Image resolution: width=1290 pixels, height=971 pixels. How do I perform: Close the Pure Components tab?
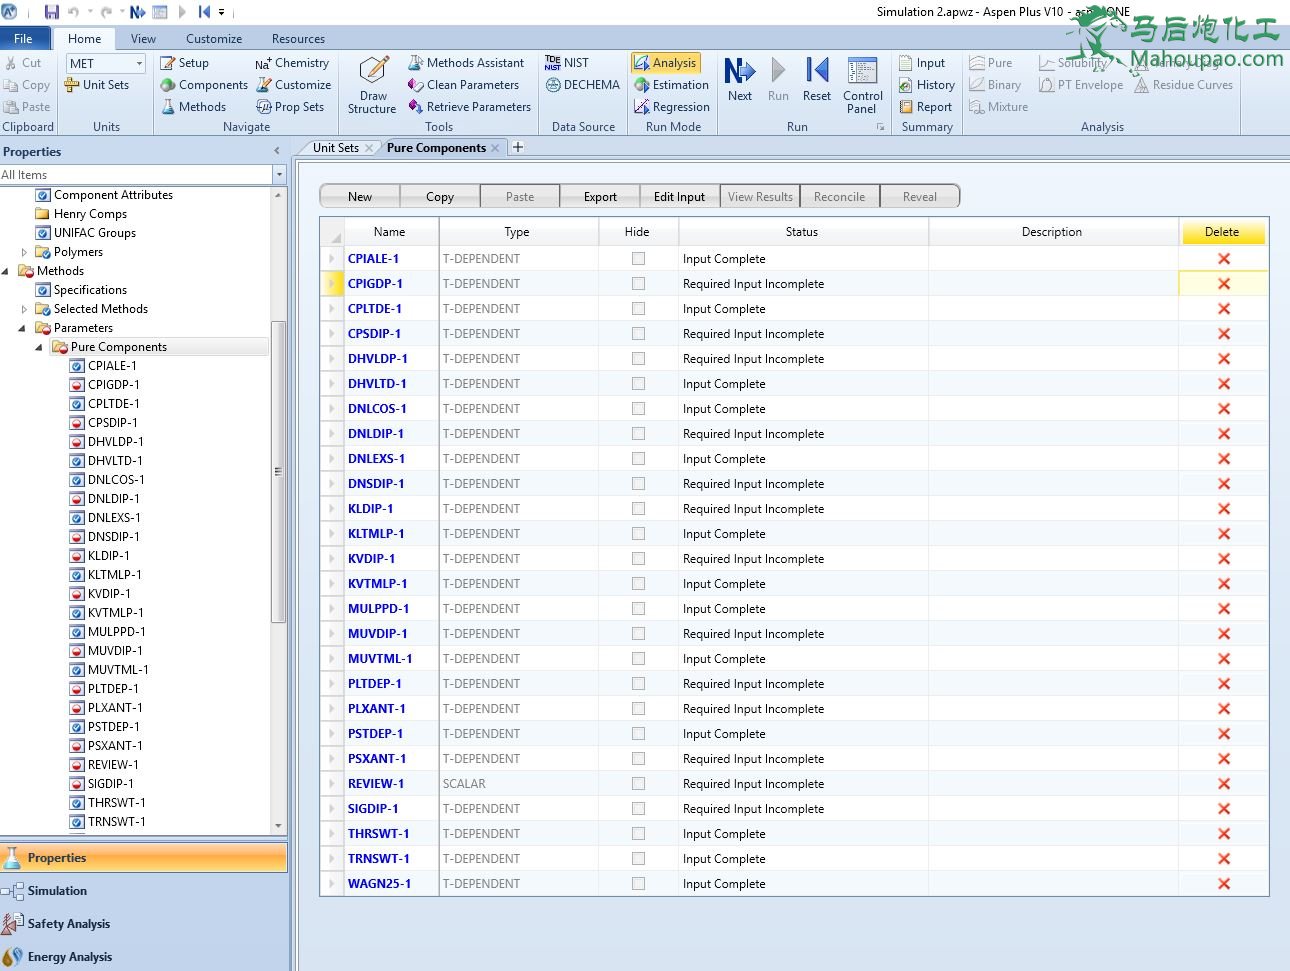pos(495,148)
